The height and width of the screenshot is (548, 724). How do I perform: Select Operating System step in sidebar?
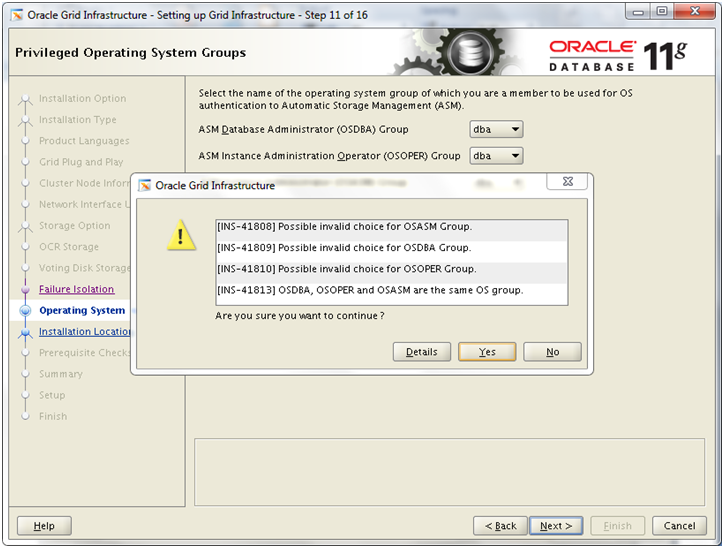(82, 310)
